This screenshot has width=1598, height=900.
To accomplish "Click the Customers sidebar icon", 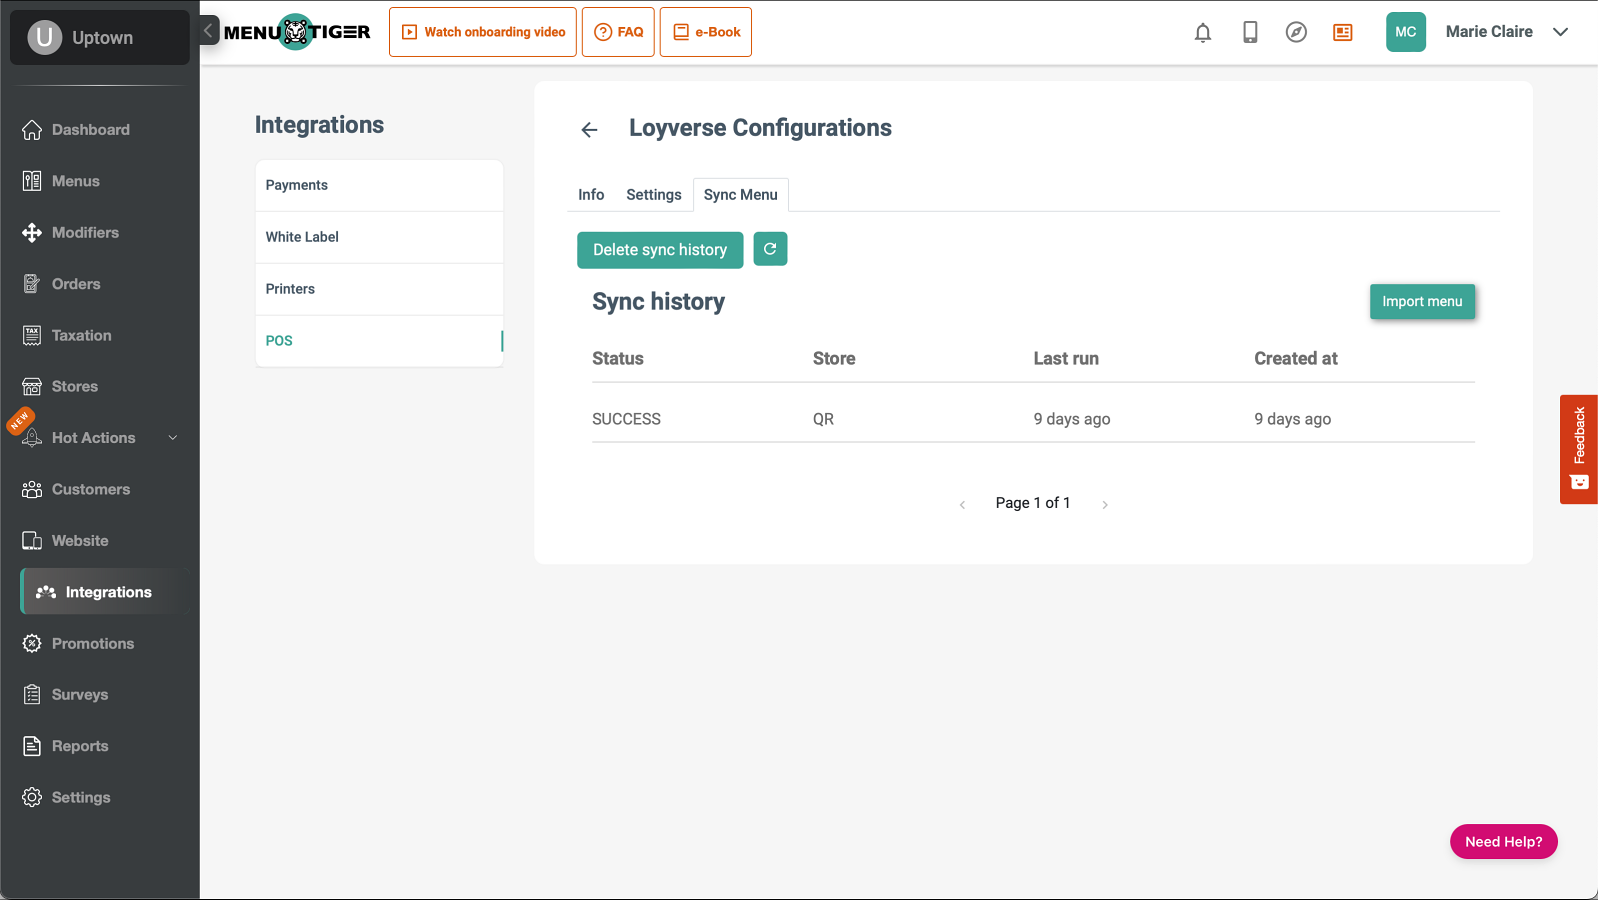I will coord(32,489).
